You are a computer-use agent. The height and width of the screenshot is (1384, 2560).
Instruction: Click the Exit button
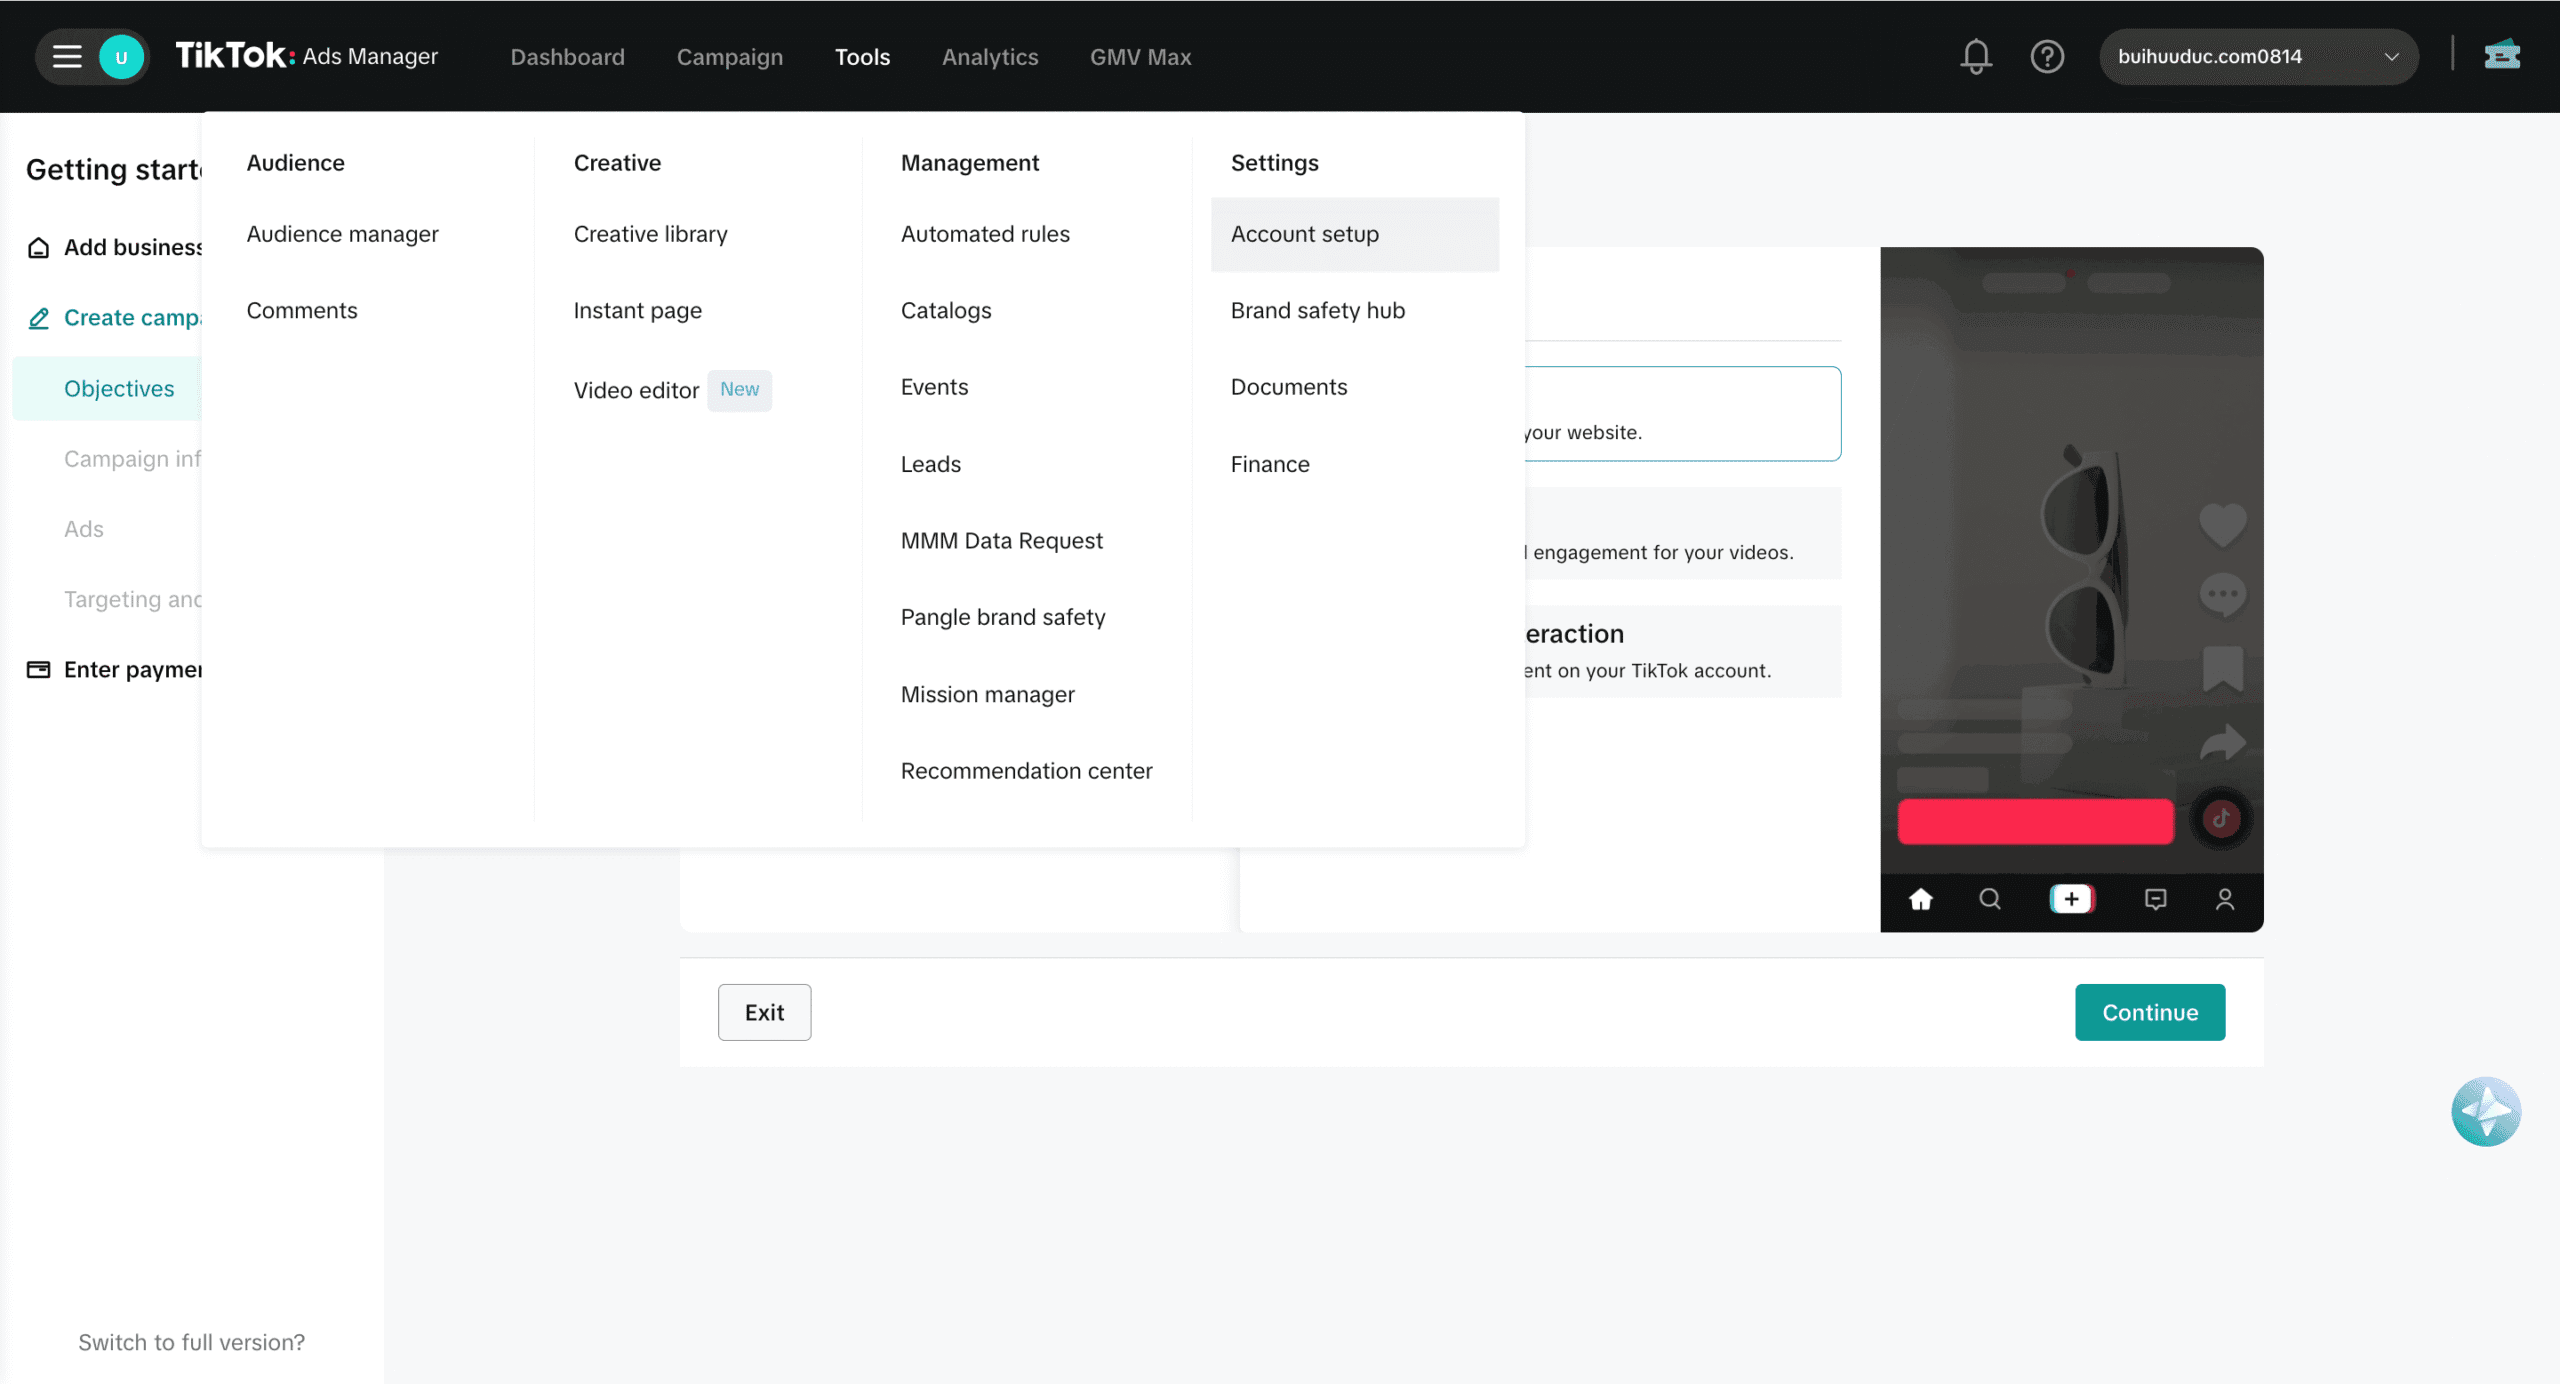point(764,1012)
